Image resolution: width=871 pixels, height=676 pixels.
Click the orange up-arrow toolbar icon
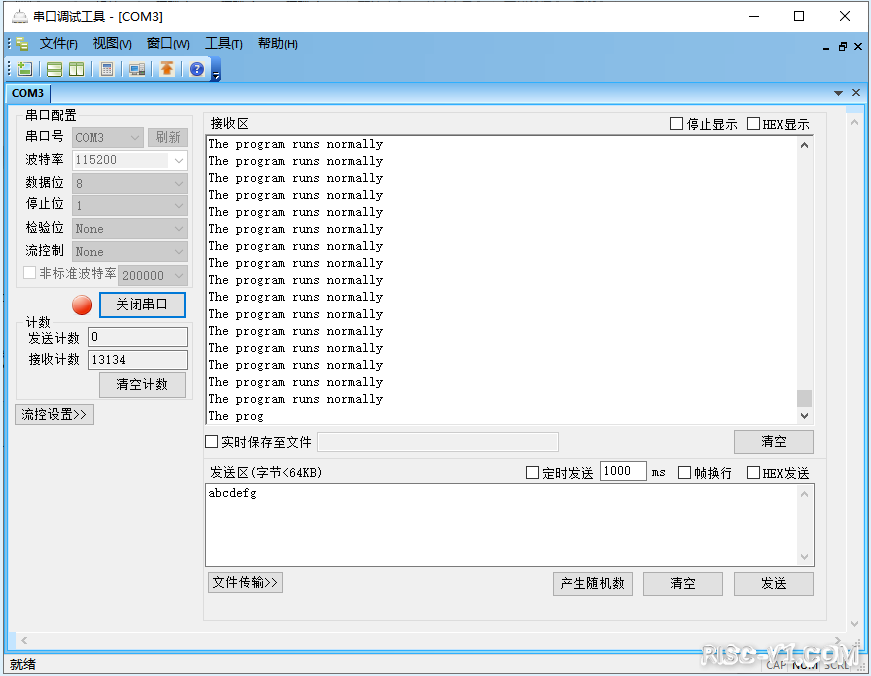pos(167,69)
